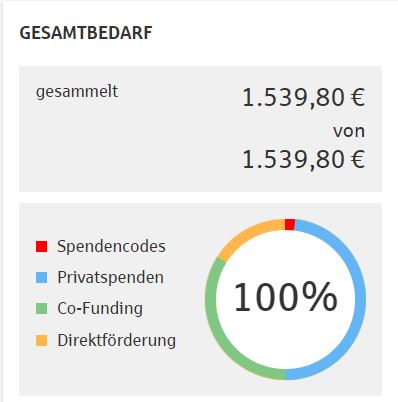Screen dimensions: 398x402
Task: Click the target amount below 'von'
Action: tap(303, 159)
